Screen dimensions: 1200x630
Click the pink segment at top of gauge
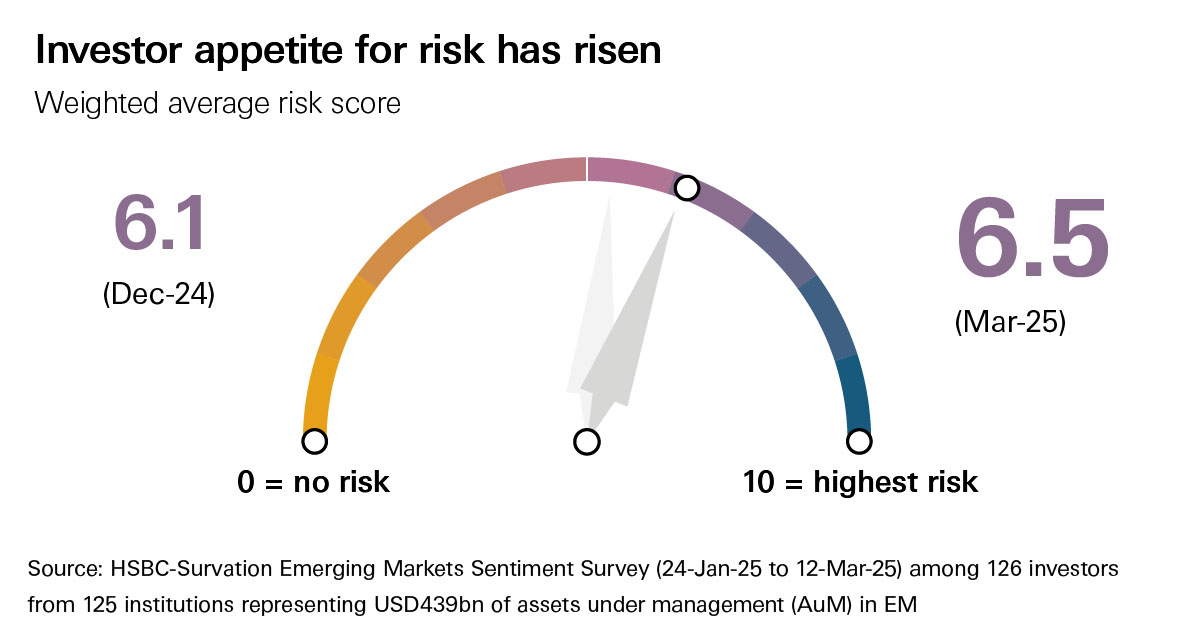point(630,168)
